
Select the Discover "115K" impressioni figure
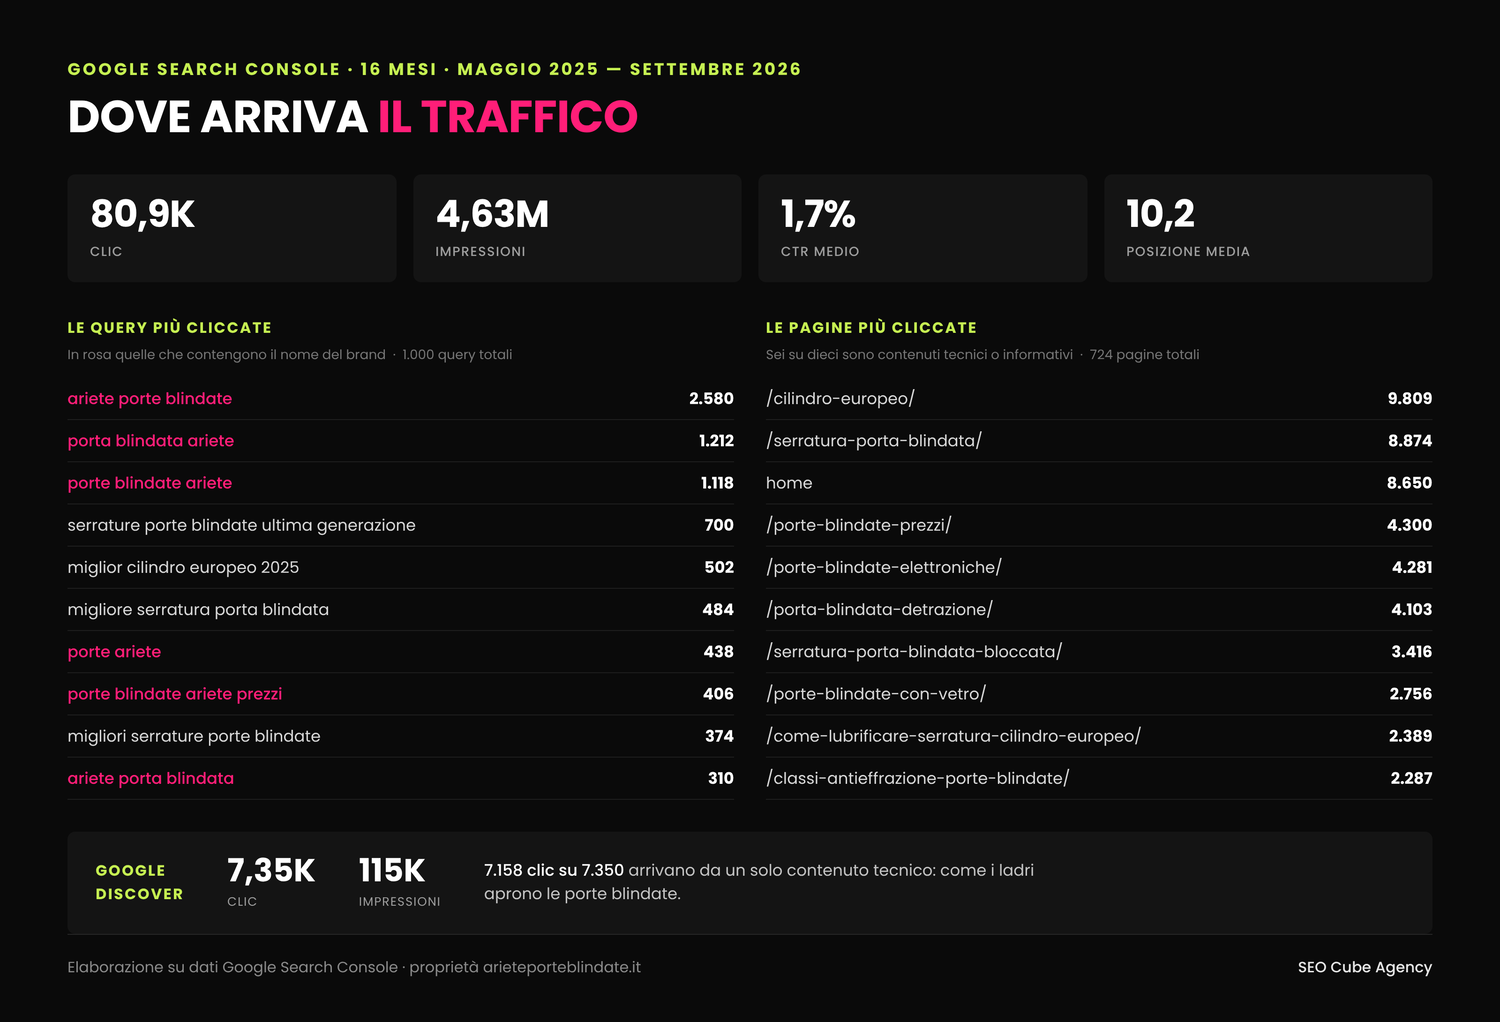coord(392,870)
